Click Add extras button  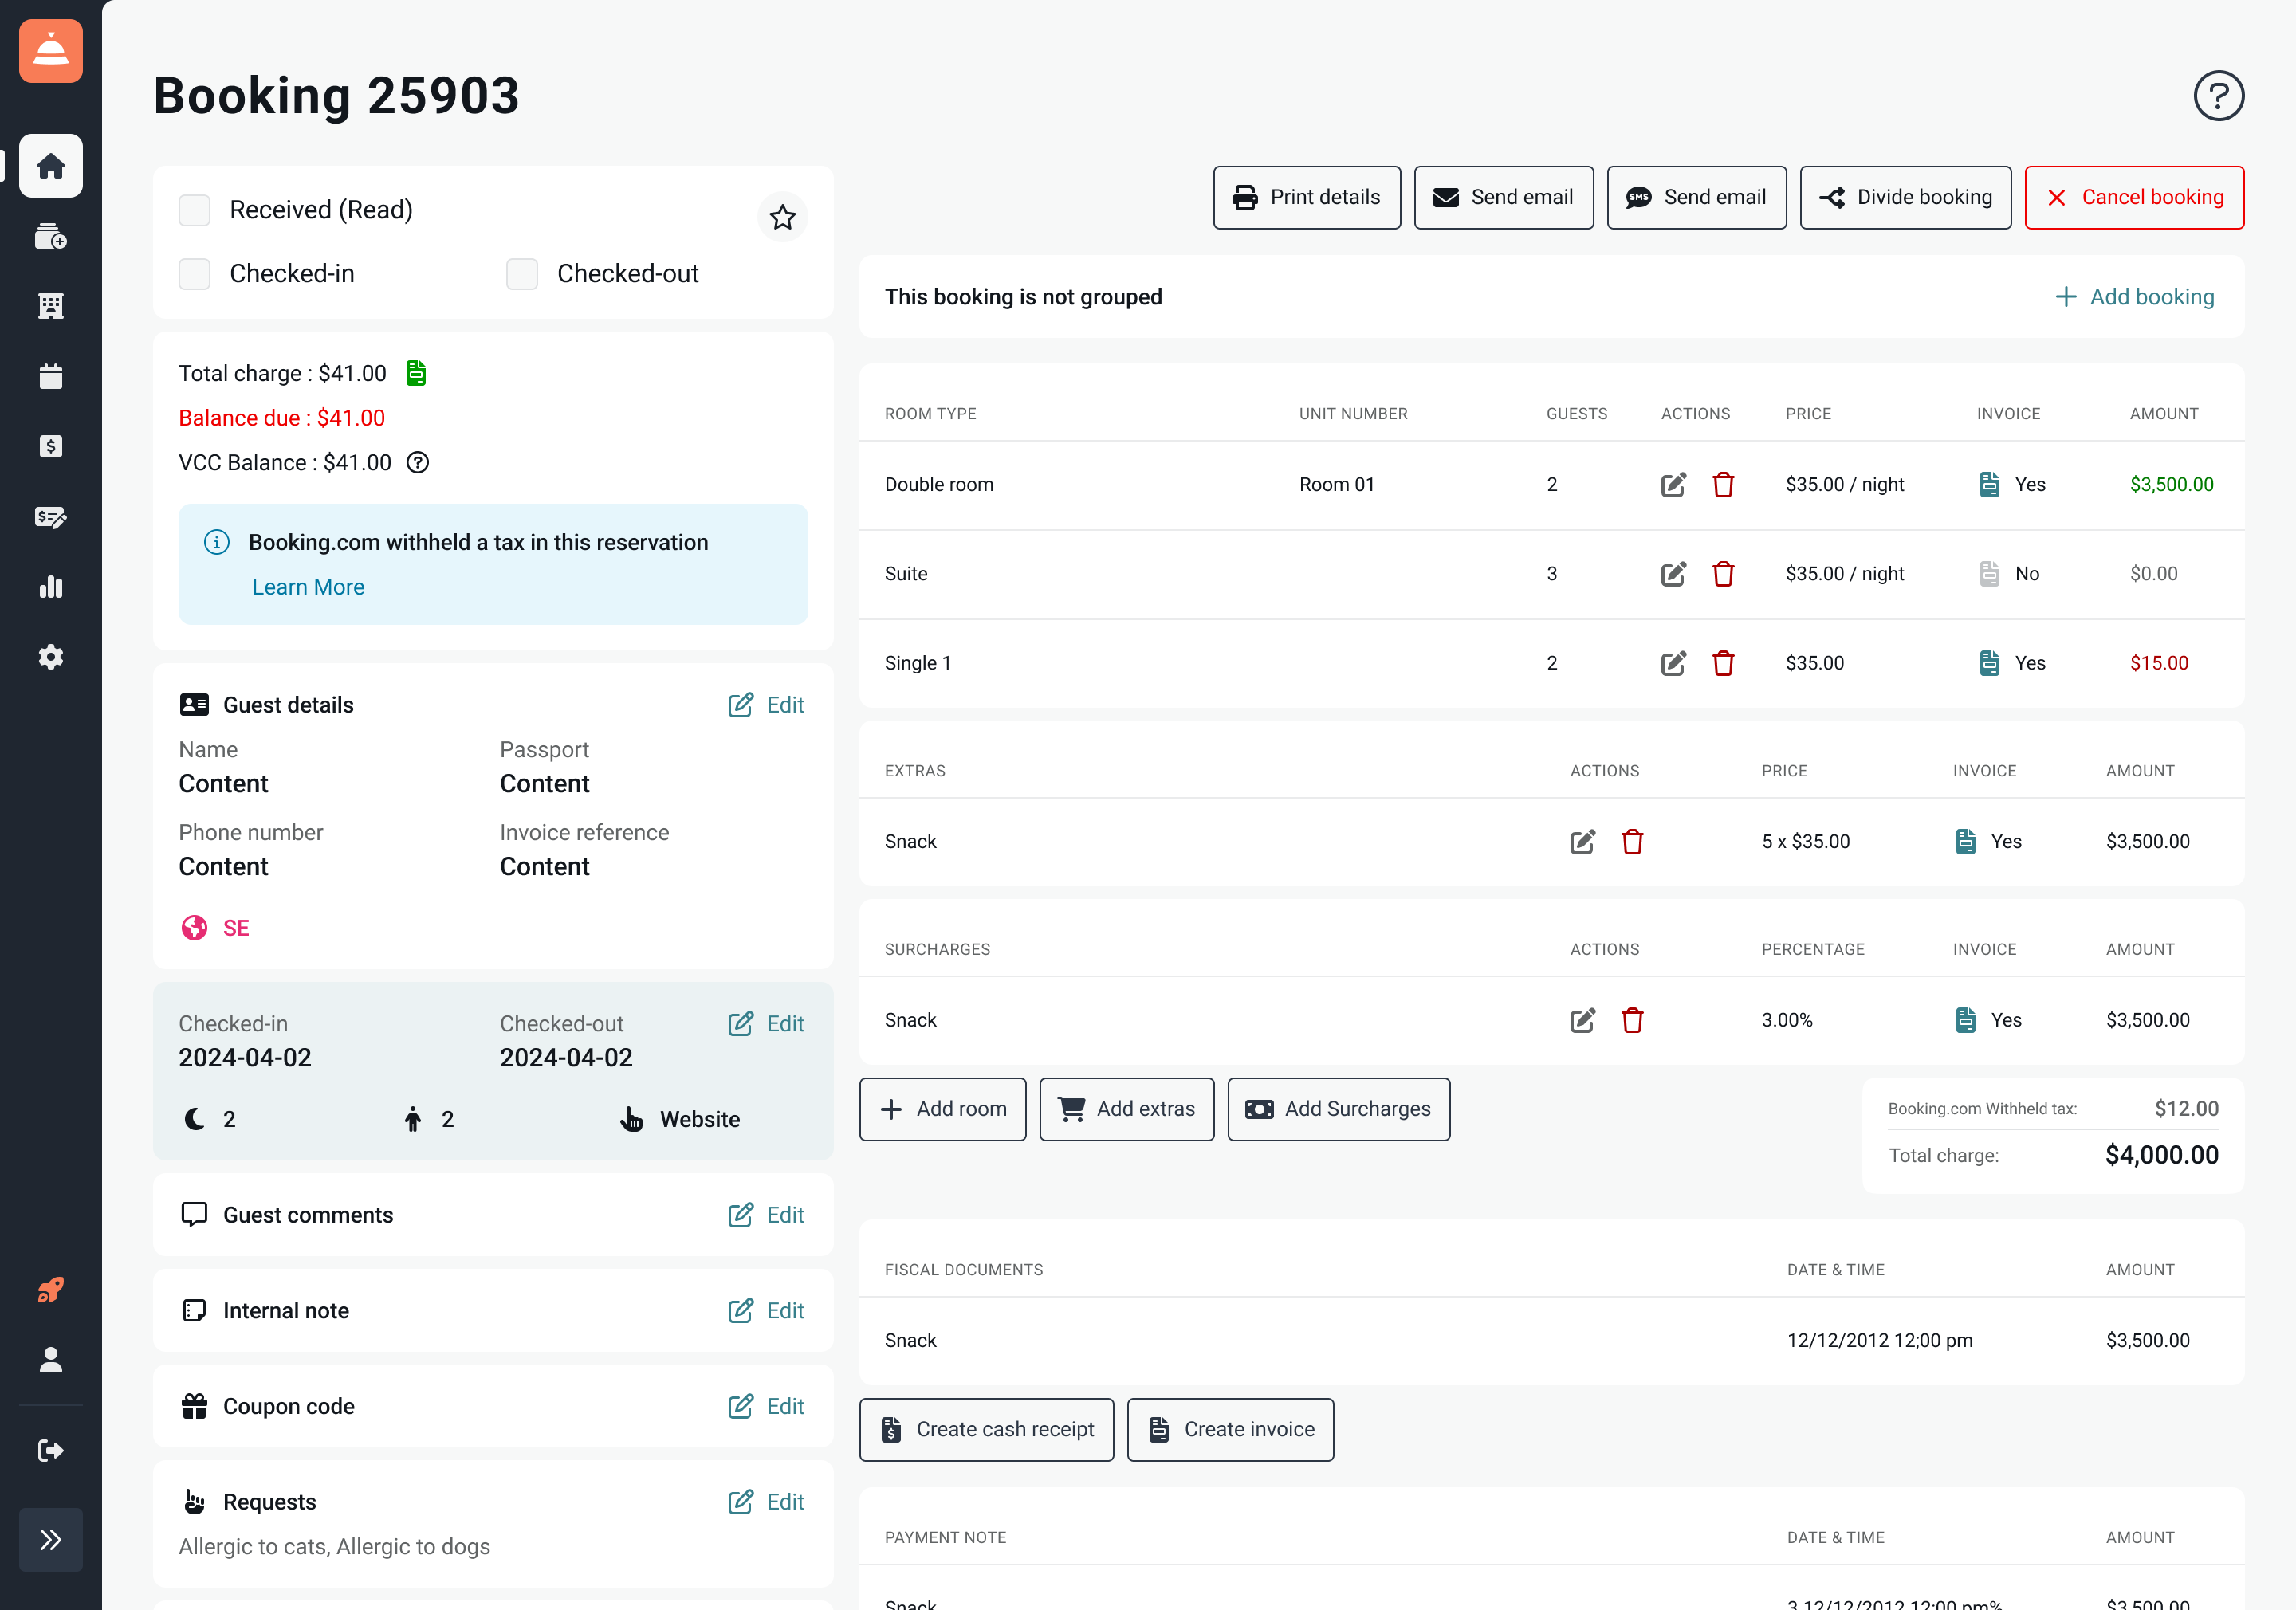point(1126,1109)
